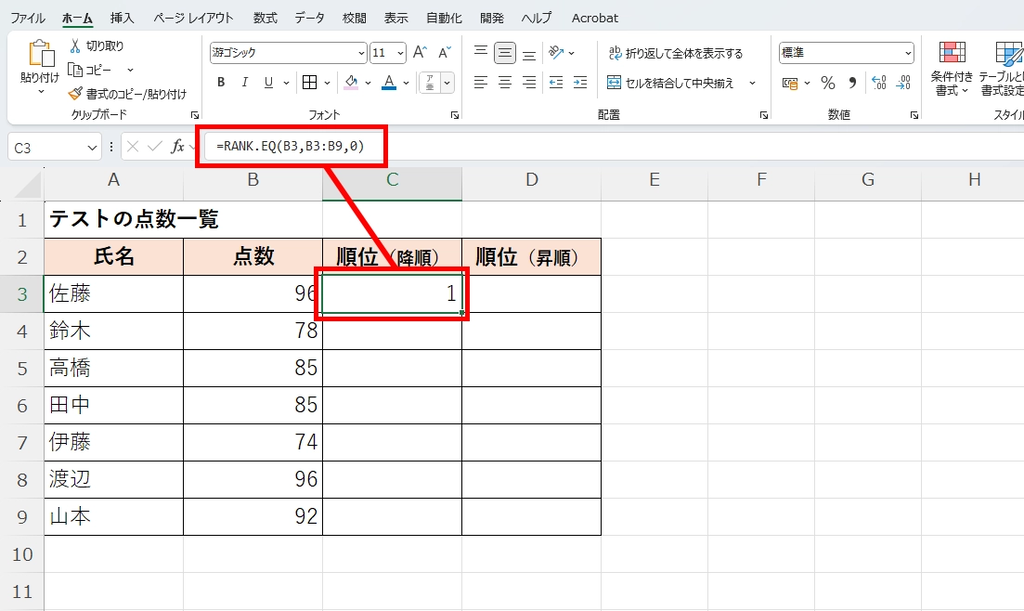
Task: Align text left
Action: coord(481,82)
